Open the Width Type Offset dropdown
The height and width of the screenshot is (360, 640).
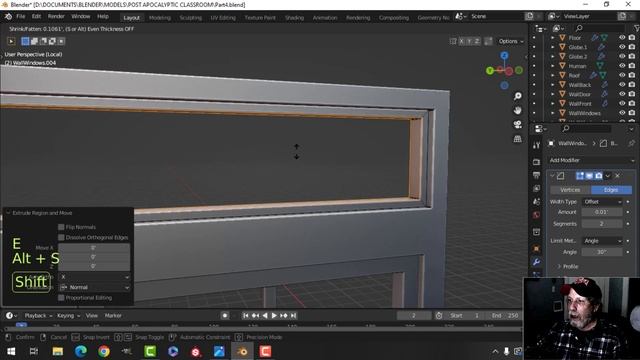(x=602, y=202)
